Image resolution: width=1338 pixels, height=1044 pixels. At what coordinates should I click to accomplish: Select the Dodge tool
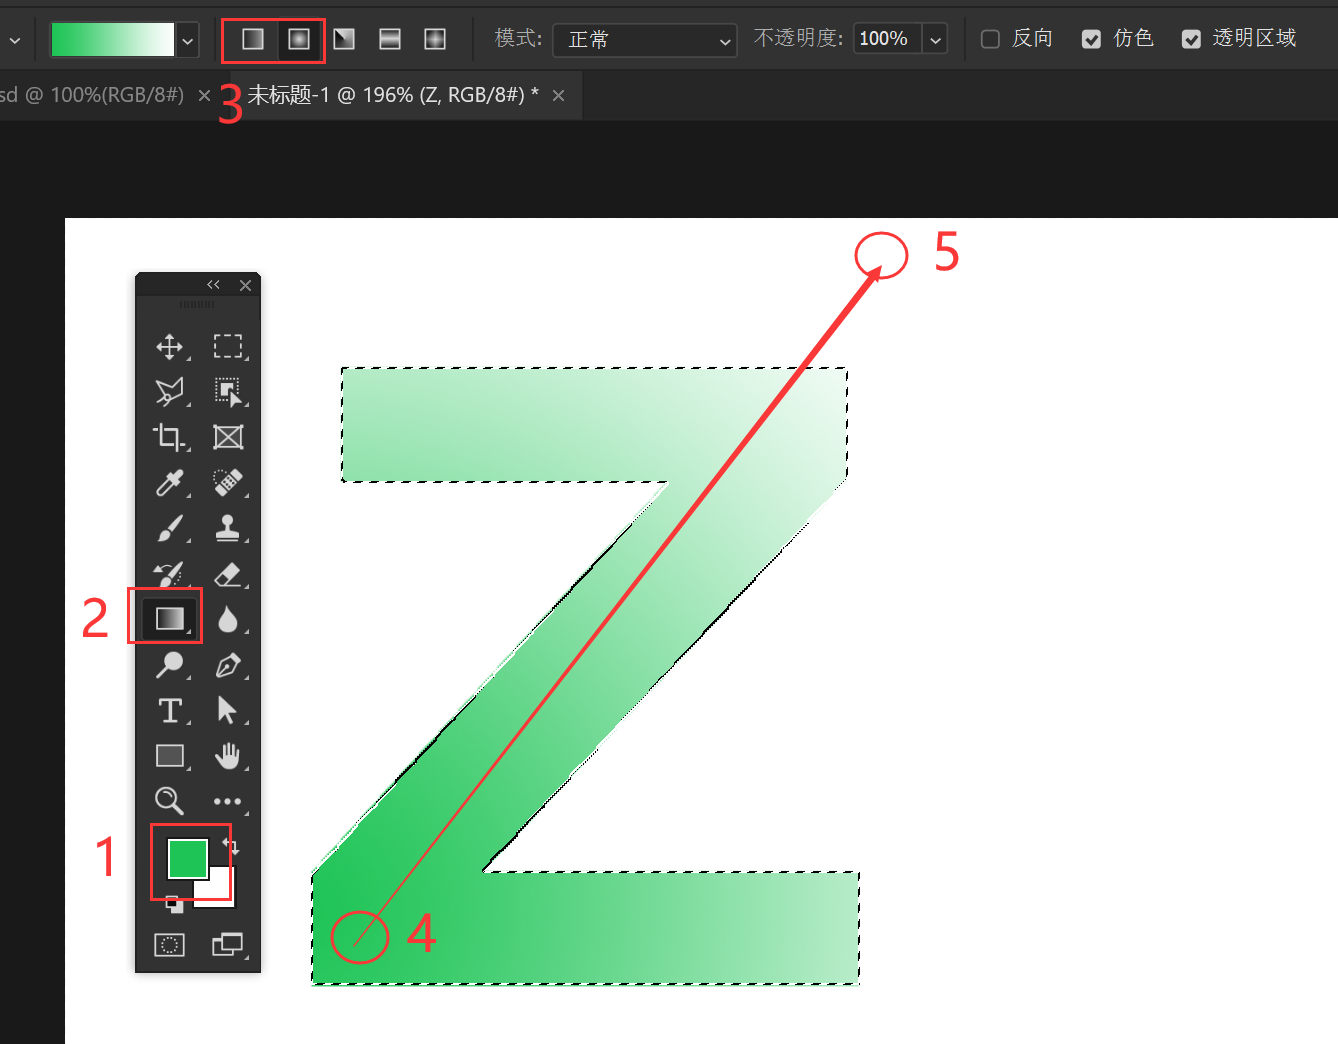[x=170, y=665]
